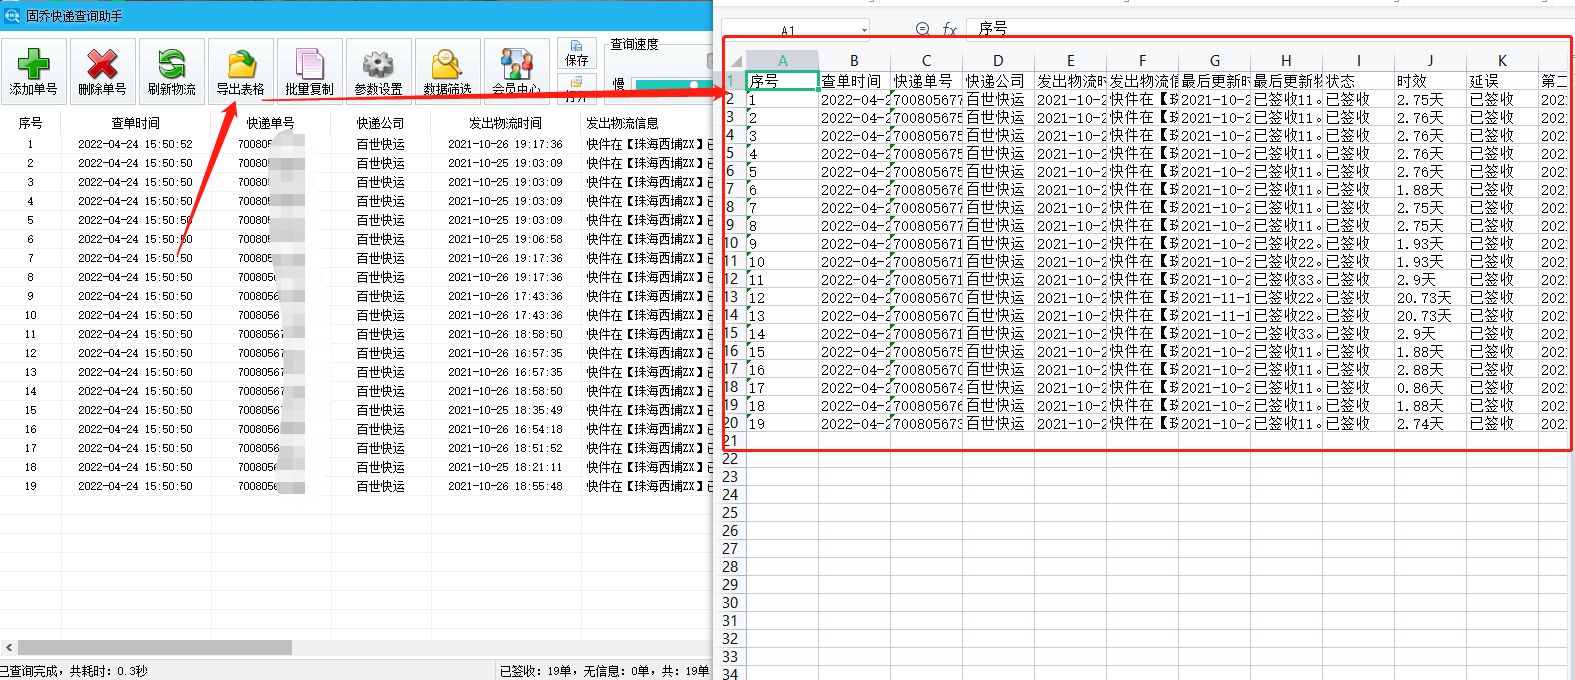This screenshot has width=1575, height=680.
Task: Click the 保存 save button
Action: [x=577, y=53]
